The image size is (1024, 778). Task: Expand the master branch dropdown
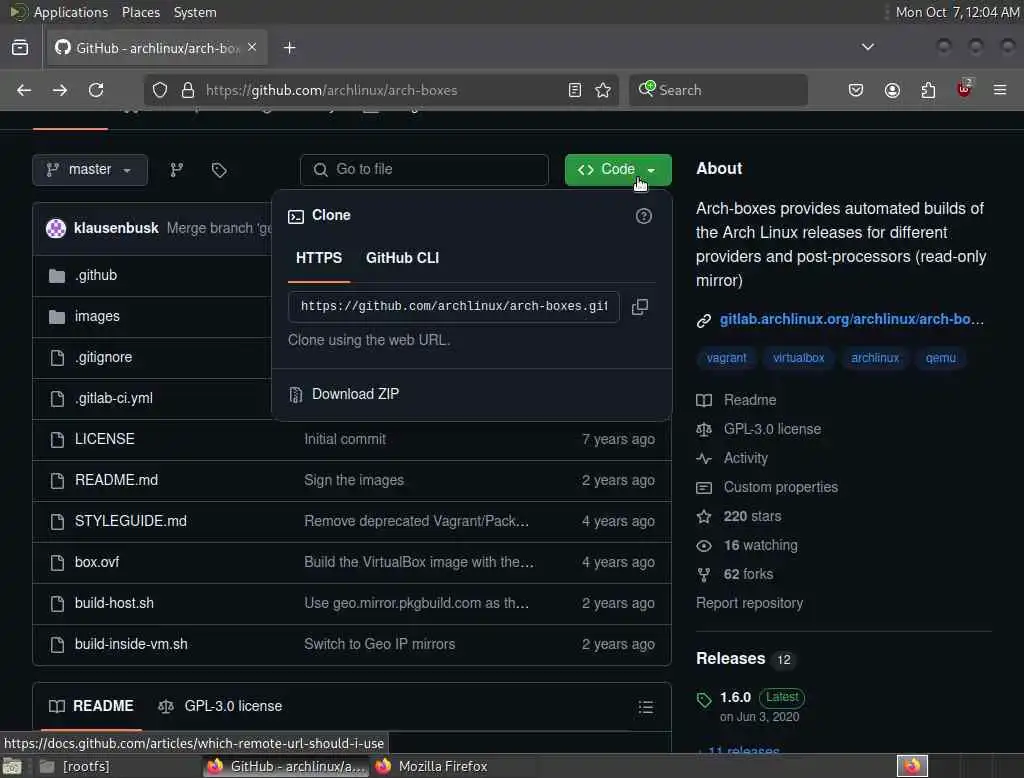[x=90, y=170]
